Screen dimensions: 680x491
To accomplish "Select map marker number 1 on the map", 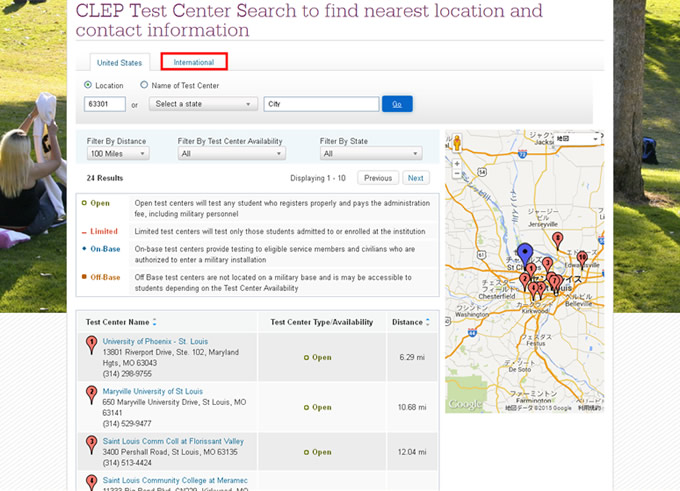I will click(531, 271).
